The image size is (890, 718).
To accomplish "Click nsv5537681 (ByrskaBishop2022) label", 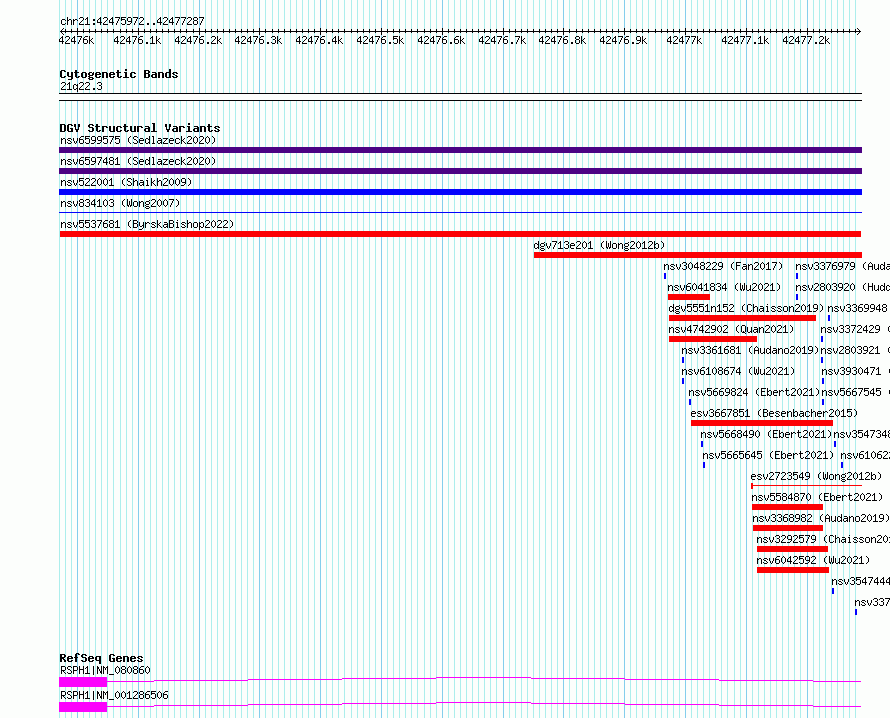I will [x=147, y=224].
